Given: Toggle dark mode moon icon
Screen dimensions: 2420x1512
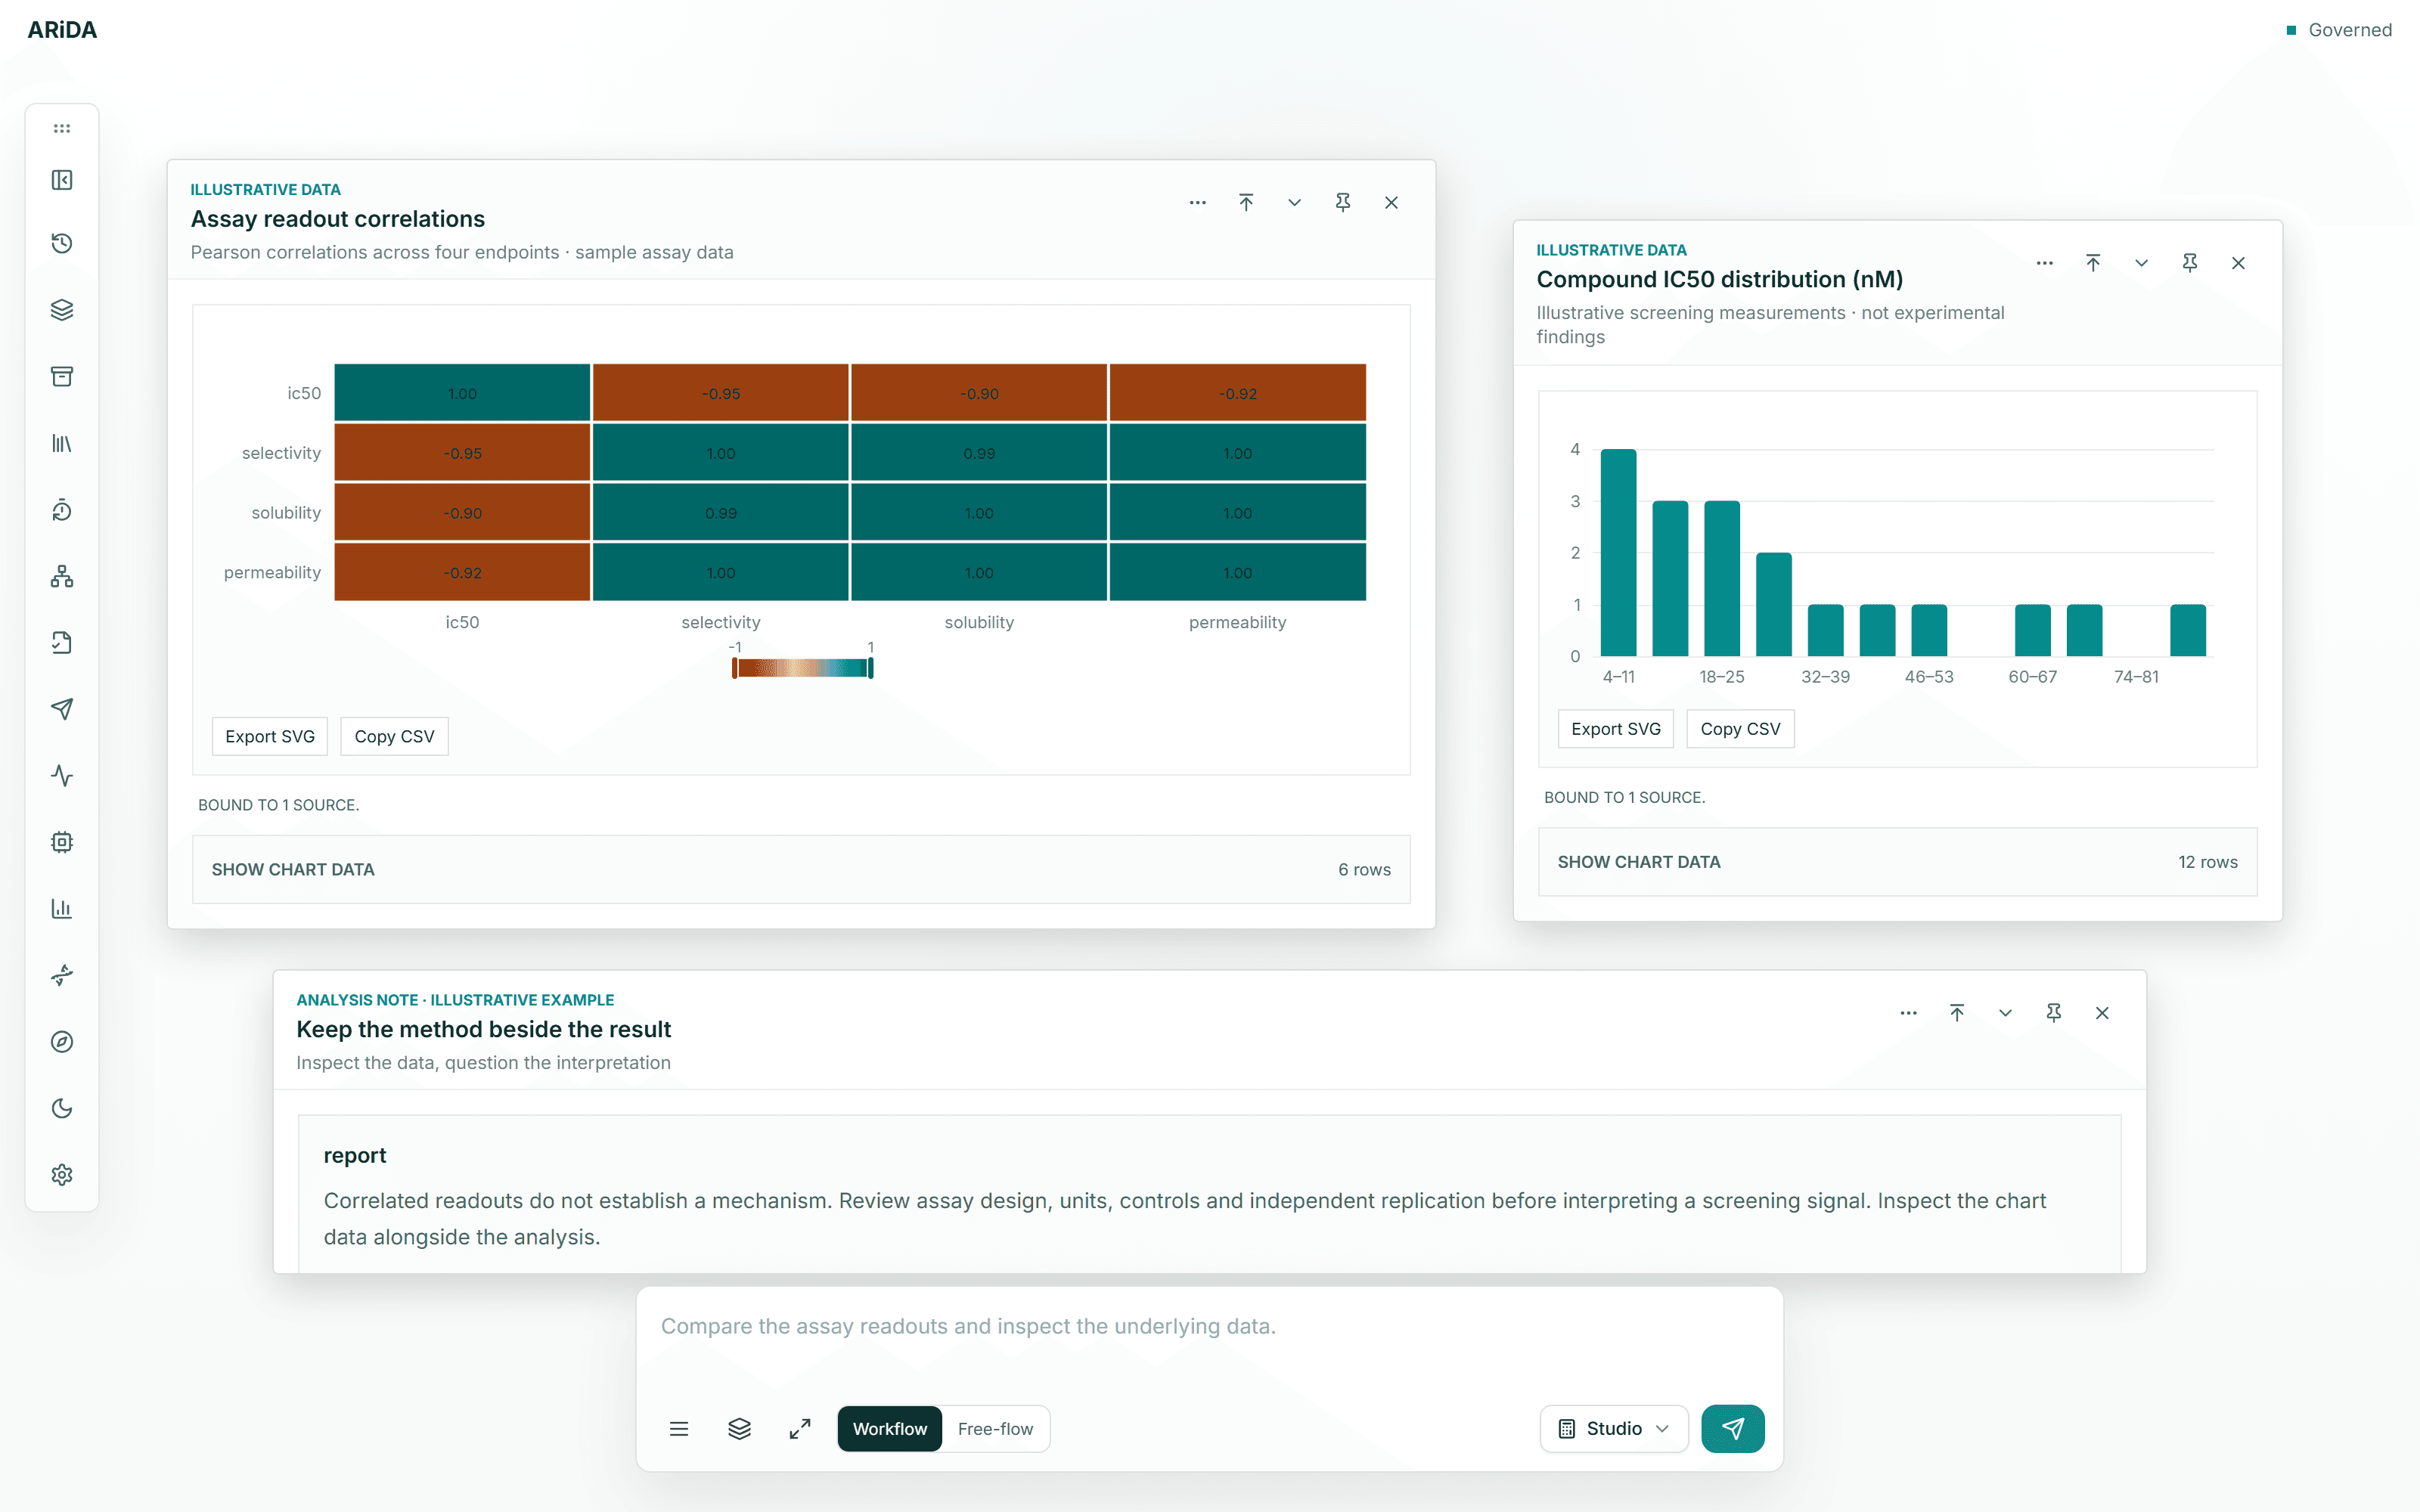Looking at the screenshot, I should pyautogui.click(x=62, y=1108).
